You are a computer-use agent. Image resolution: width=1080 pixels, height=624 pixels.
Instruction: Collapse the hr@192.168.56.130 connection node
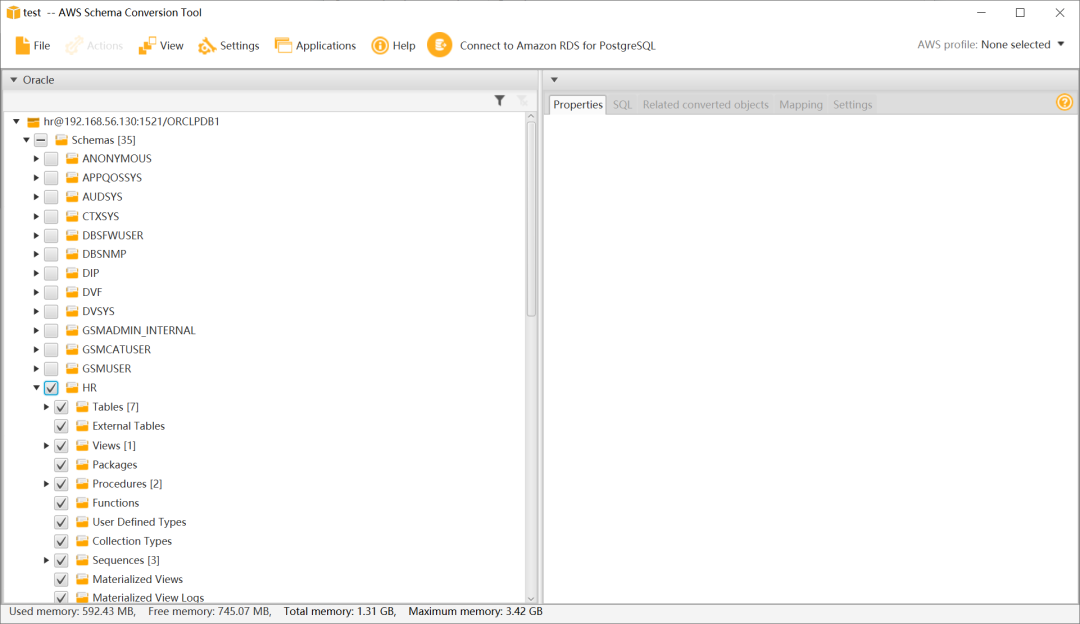pos(17,122)
